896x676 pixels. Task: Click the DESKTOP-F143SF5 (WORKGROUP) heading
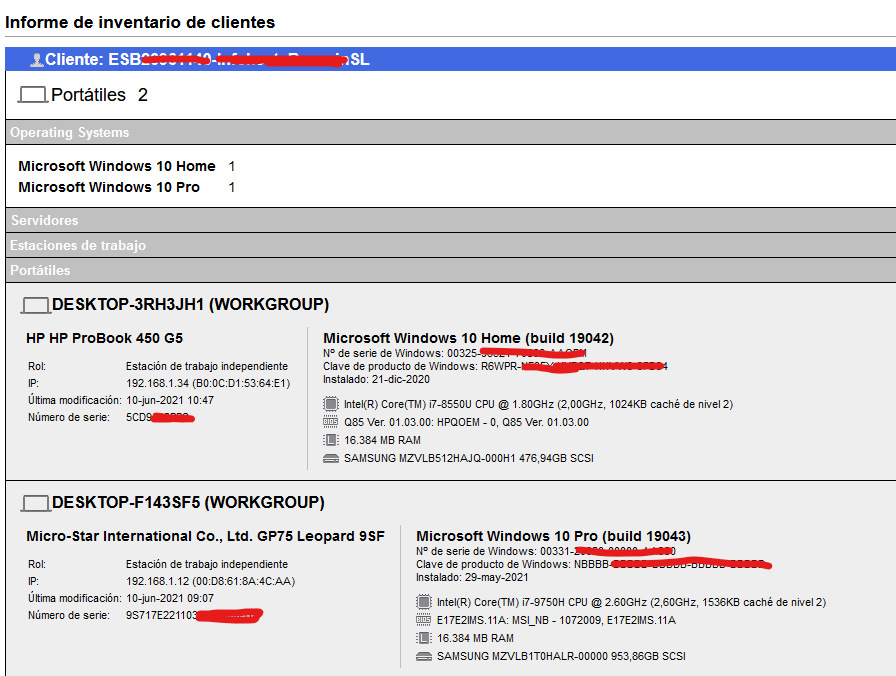(x=188, y=502)
